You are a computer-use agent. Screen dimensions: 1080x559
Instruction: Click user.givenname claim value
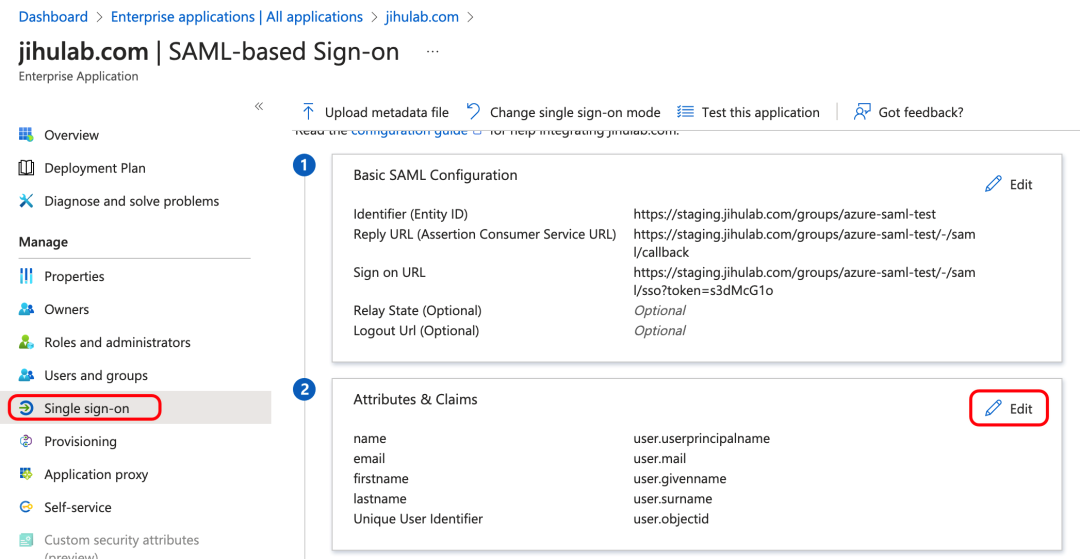[680, 478]
